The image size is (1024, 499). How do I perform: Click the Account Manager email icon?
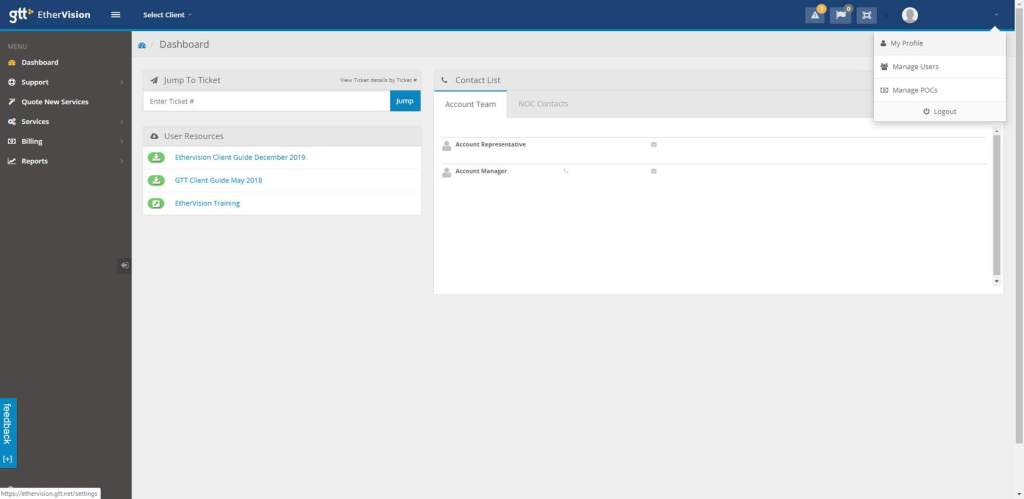click(653, 171)
